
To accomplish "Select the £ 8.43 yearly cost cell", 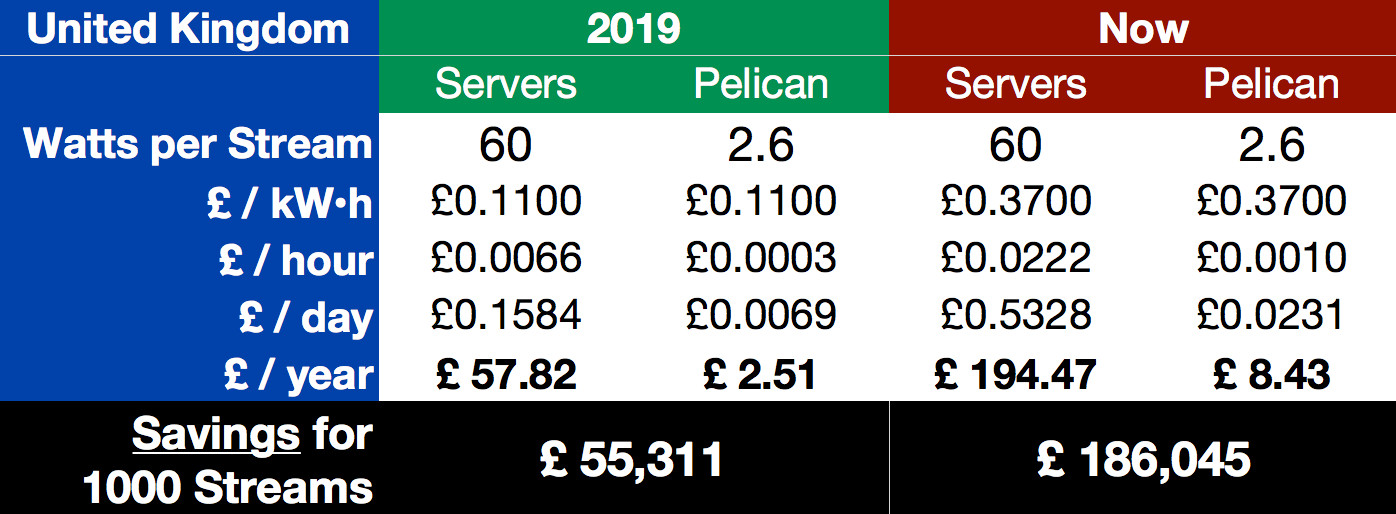I will (x=1271, y=375).
